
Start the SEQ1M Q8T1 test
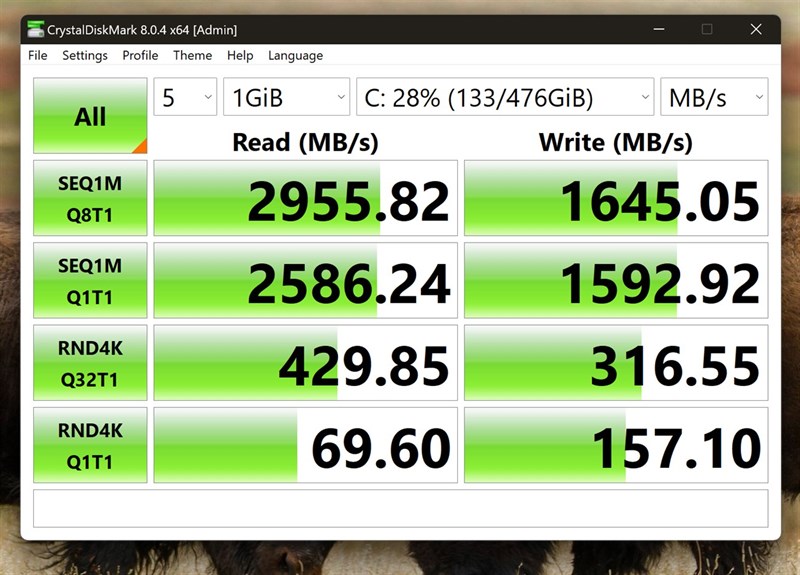tap(90, 198)
